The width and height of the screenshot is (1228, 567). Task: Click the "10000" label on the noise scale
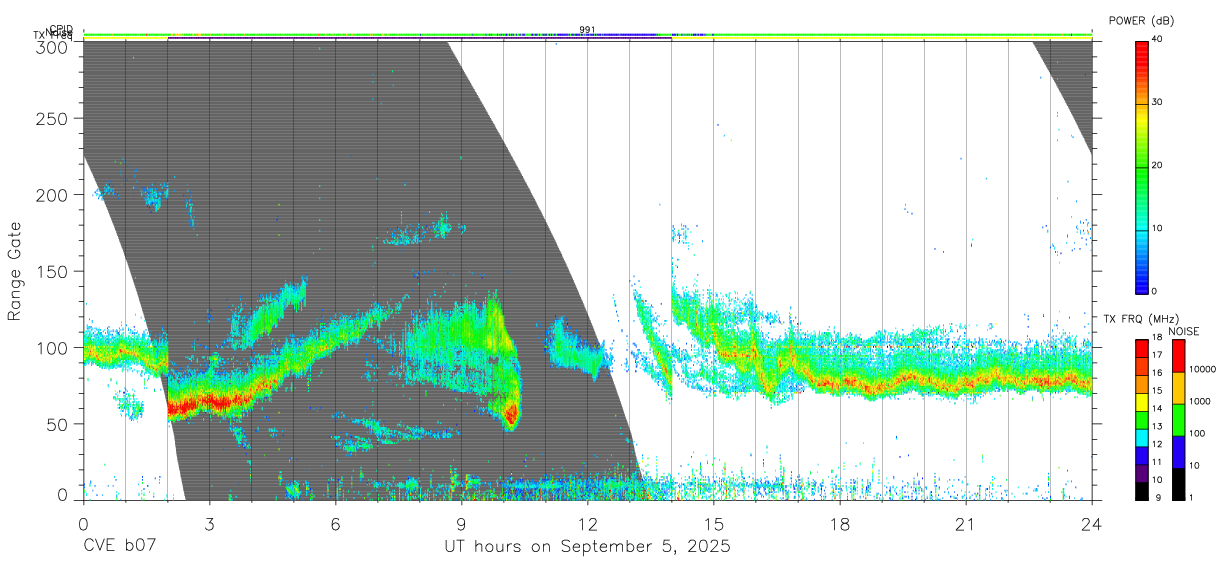1203,370
